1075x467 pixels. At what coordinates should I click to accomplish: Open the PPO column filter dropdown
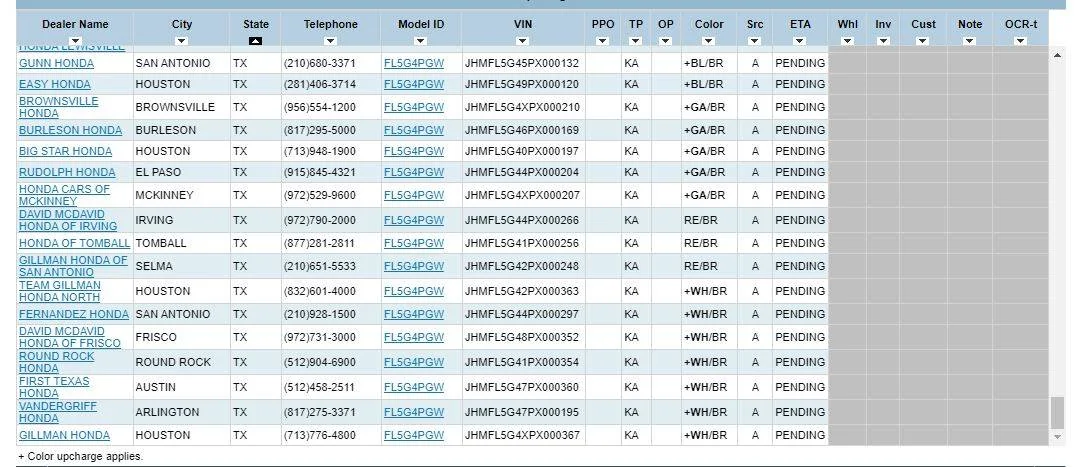(603, 41)
